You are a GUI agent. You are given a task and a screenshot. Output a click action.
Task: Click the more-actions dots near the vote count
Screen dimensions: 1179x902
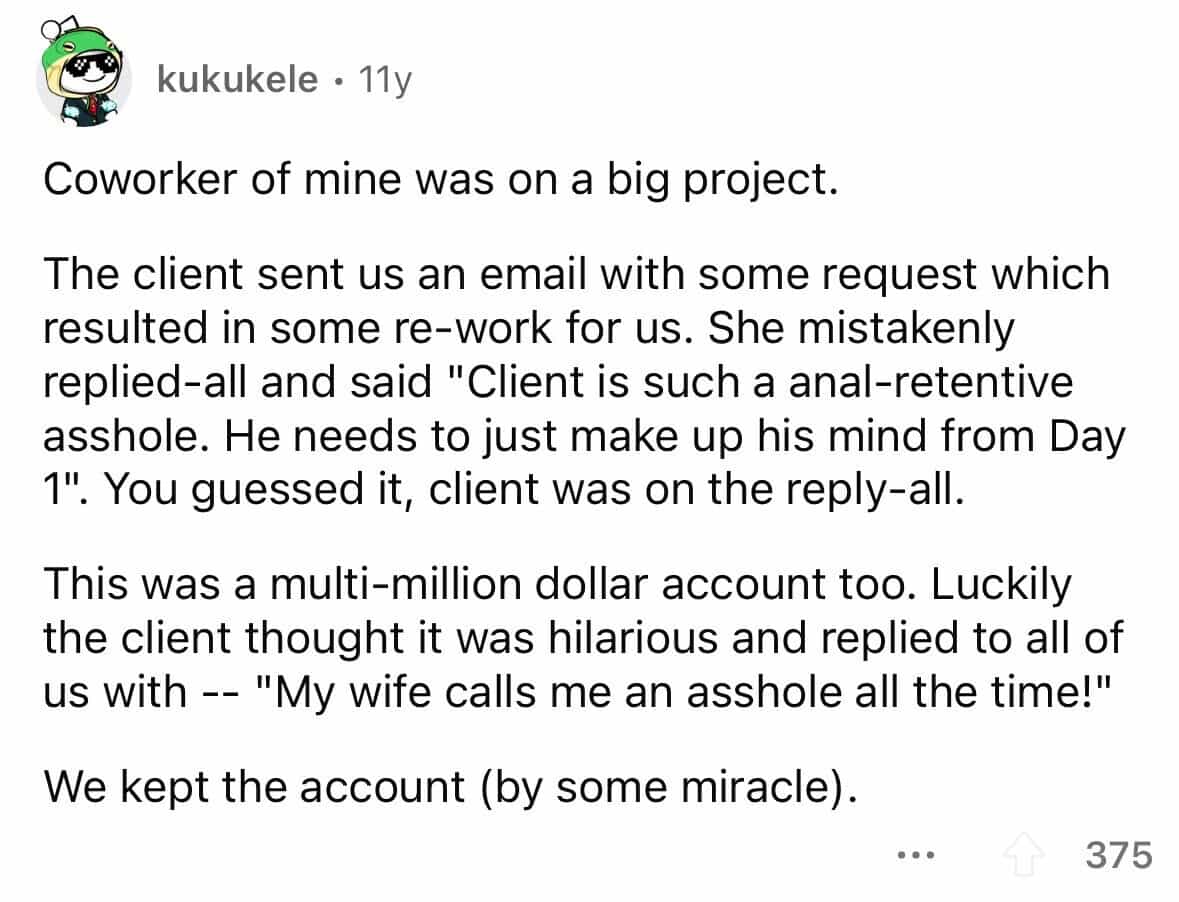(915, 853)
